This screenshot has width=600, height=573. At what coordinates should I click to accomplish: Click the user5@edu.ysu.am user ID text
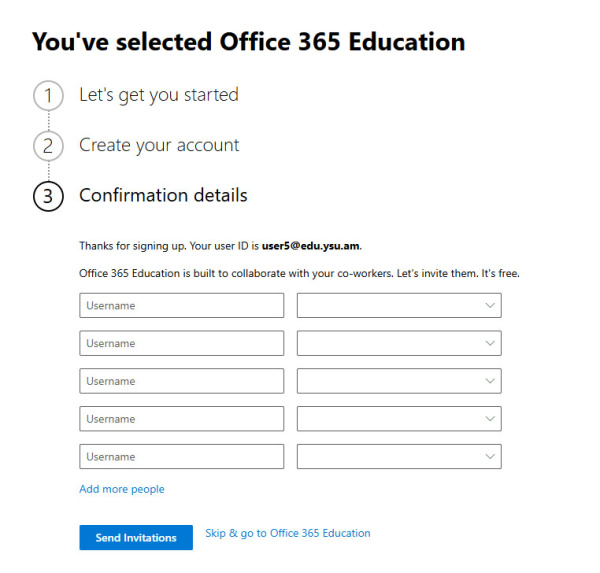[311, 245]
